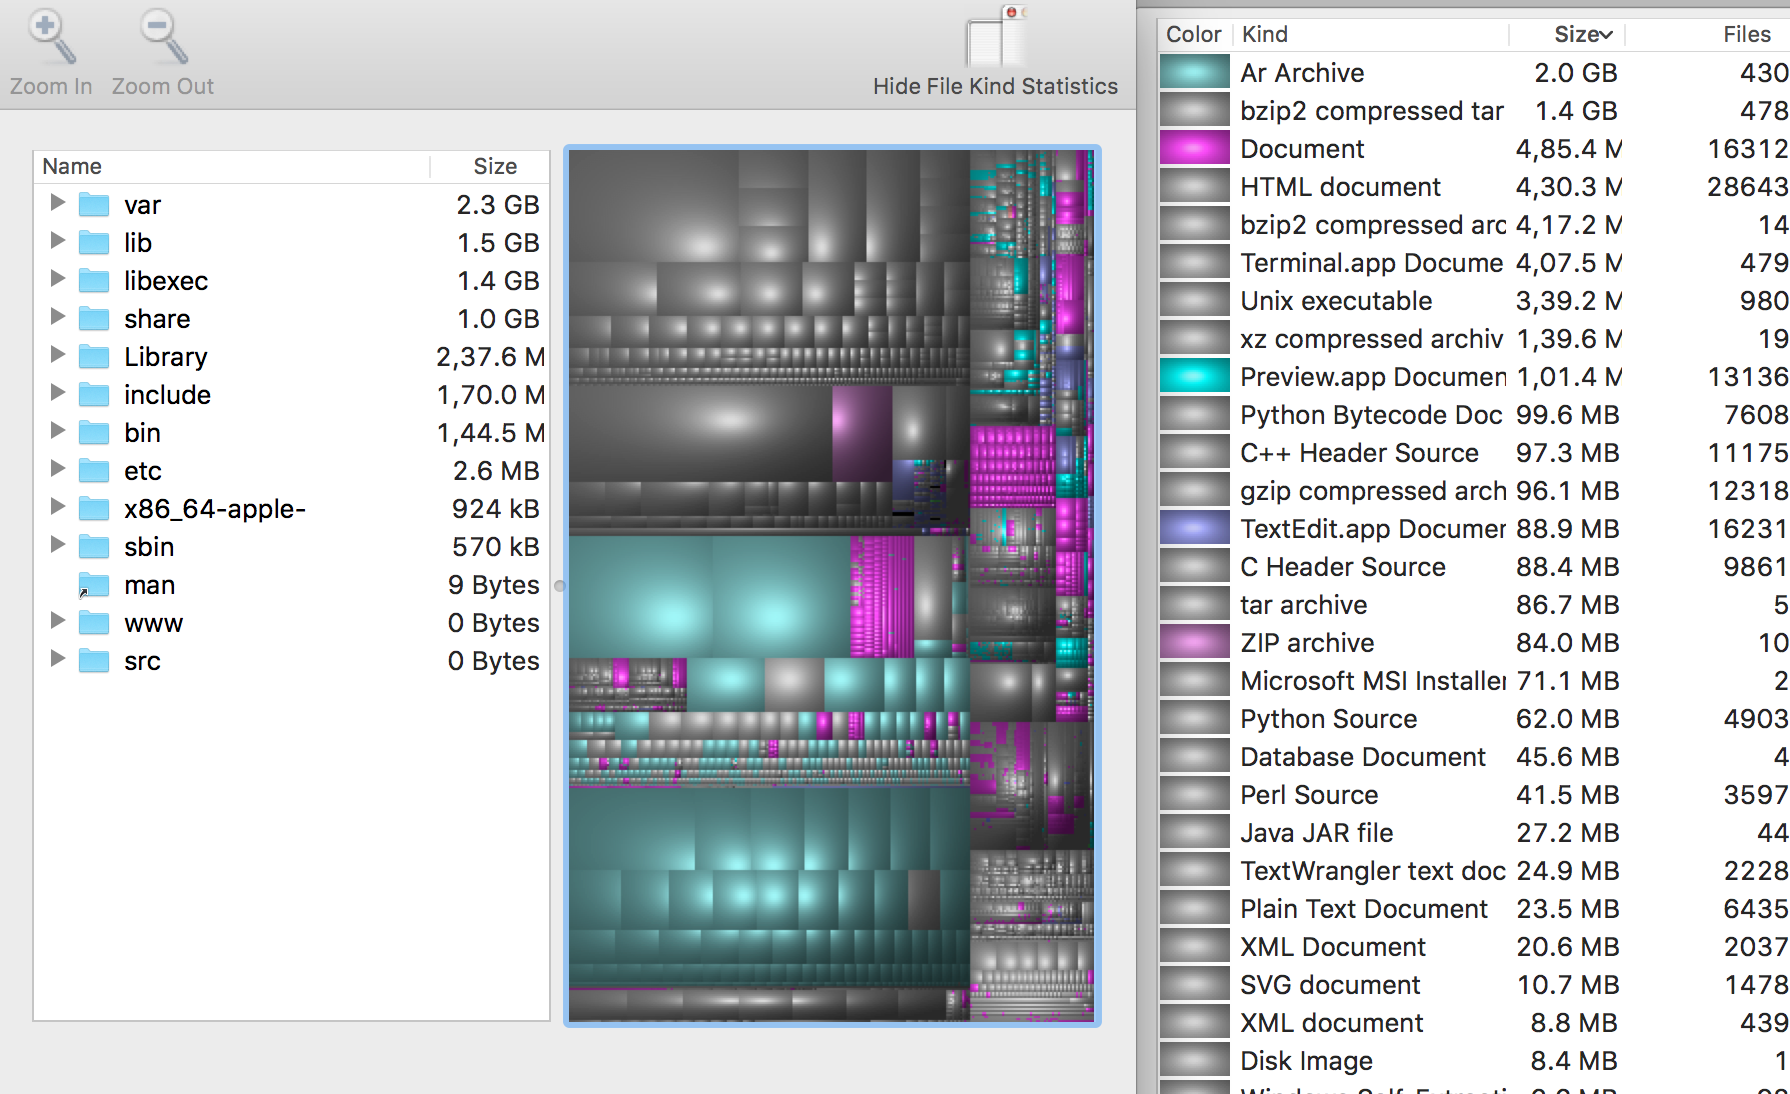Select the Disk Image kind row

pos(1474,1060)
